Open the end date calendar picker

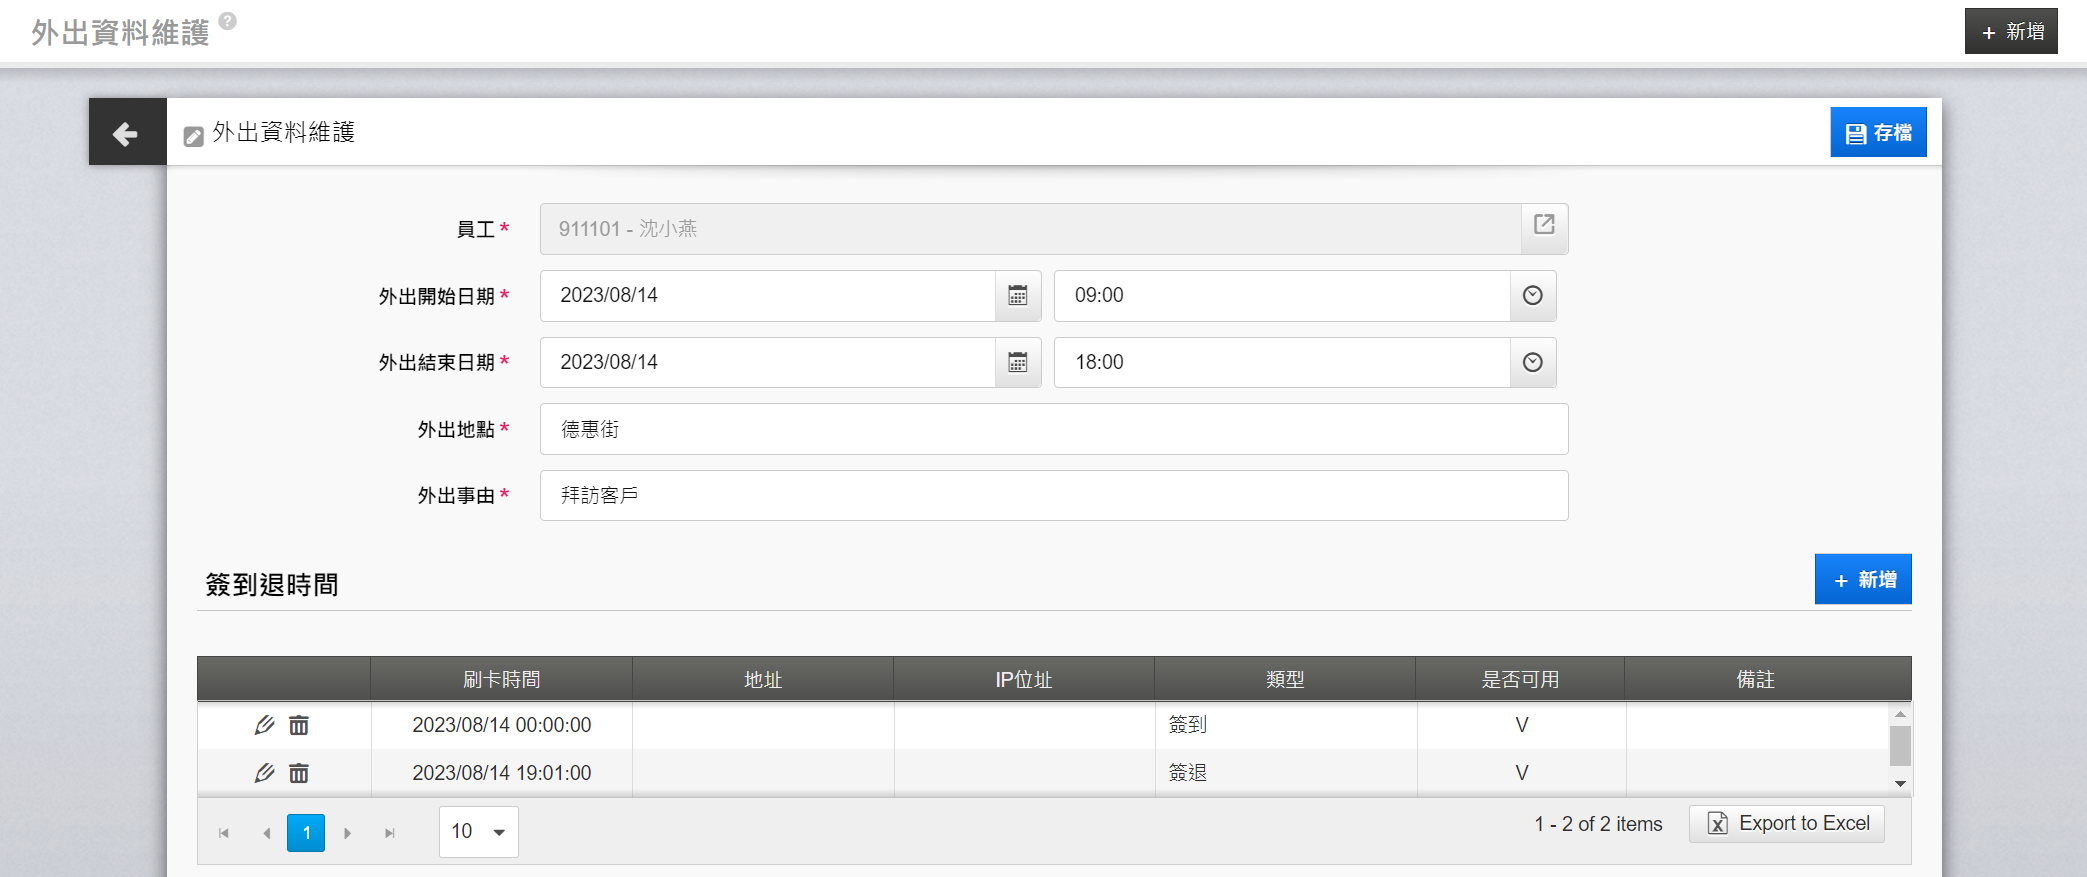pyautogui.click(x=1017, y=363)
